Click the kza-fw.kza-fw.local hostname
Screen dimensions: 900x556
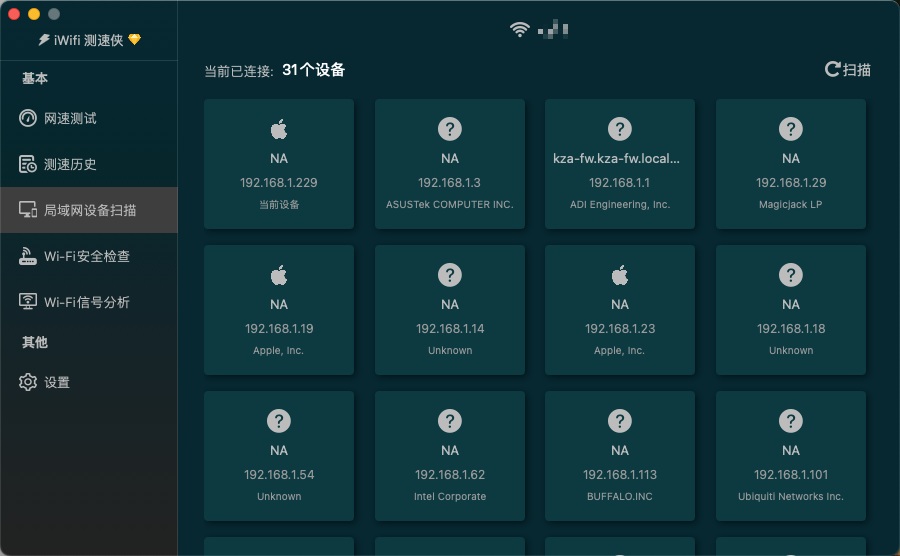[x=616, y=158]
